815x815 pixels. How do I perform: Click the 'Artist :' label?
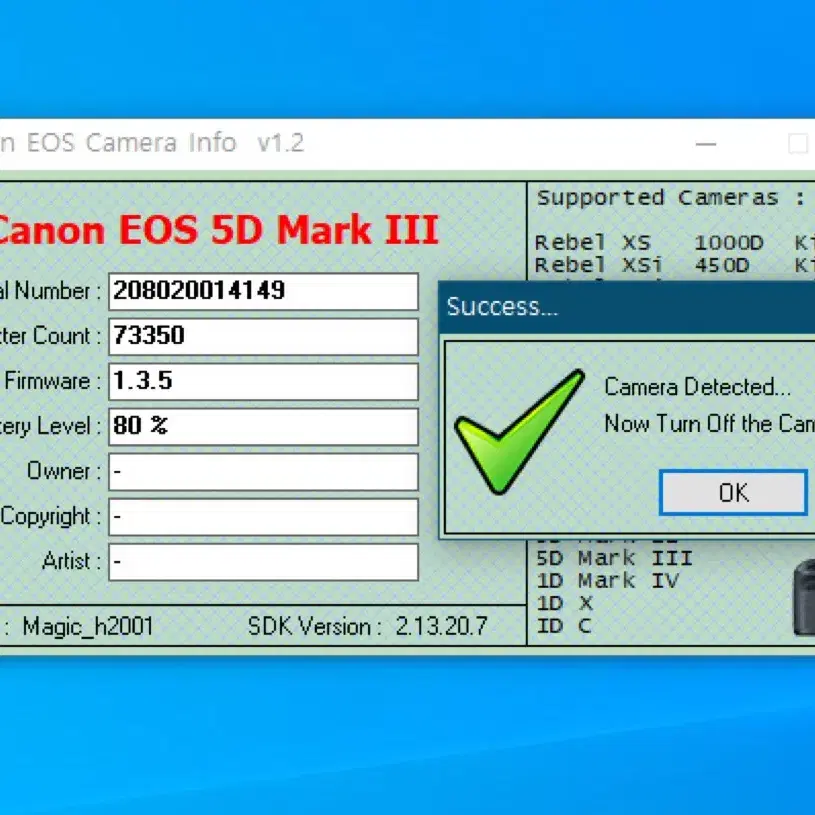tap(72, 561)
